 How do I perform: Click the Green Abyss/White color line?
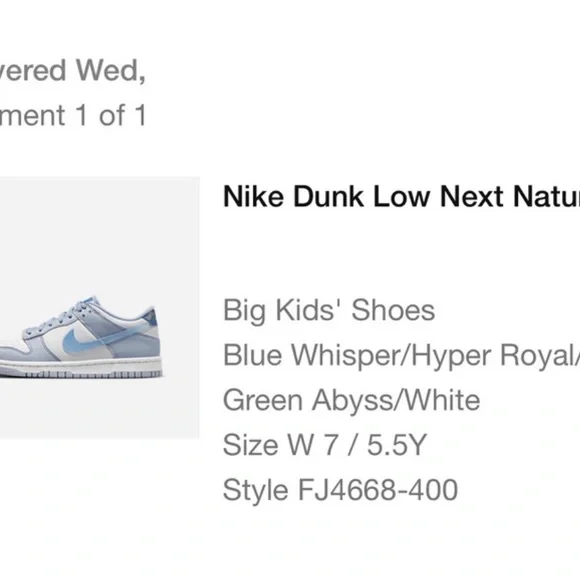tap(351, 400)
